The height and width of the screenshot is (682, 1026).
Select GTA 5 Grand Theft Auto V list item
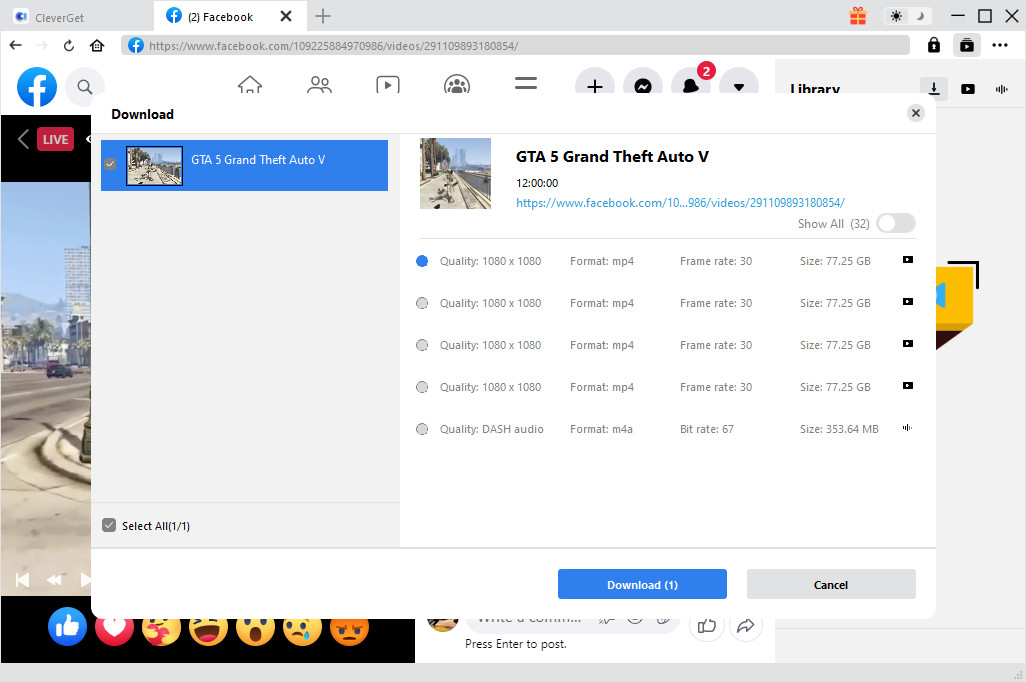click(x=244, y=165)
